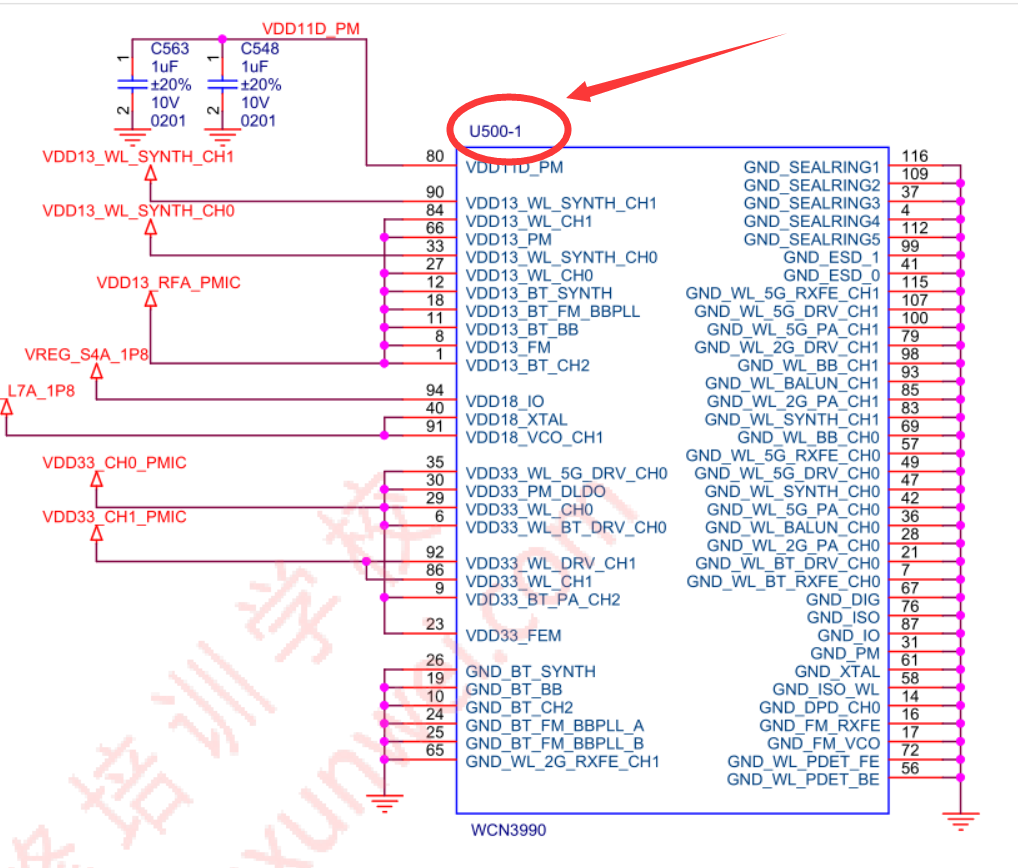Click pin name VDD33_WL_5G_DRV_CH0
Viewport: 1018px width, 868px height.
[x=567, y=473]
